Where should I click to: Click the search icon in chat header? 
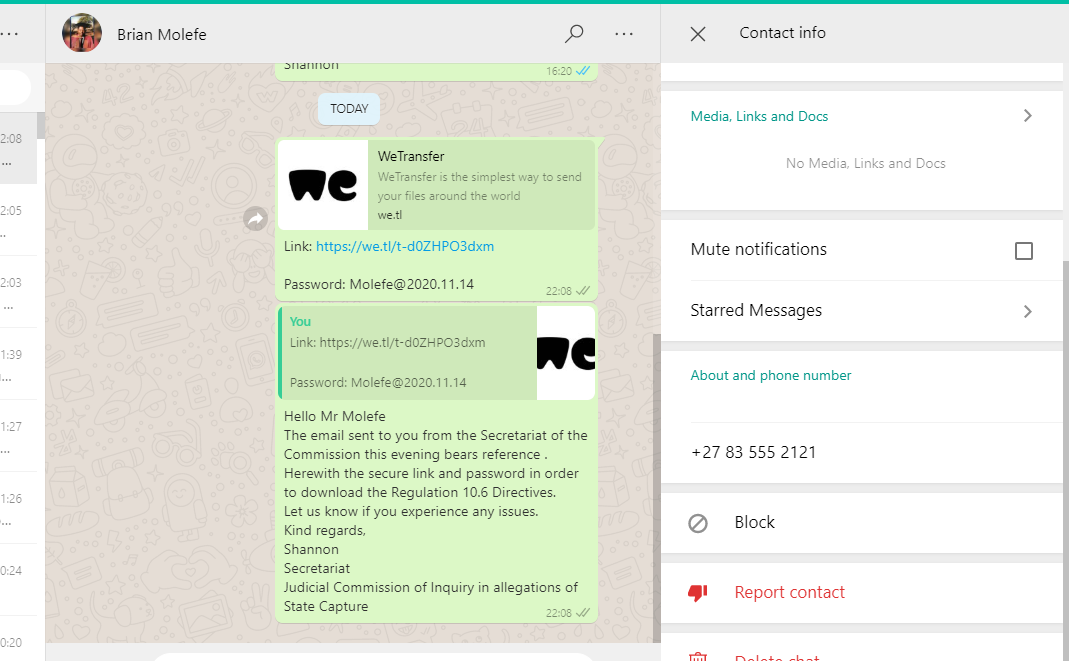point(574,34)
